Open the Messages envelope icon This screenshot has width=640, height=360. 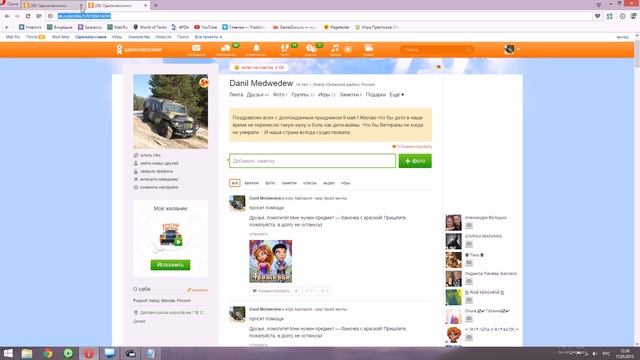tap(196, 48)
